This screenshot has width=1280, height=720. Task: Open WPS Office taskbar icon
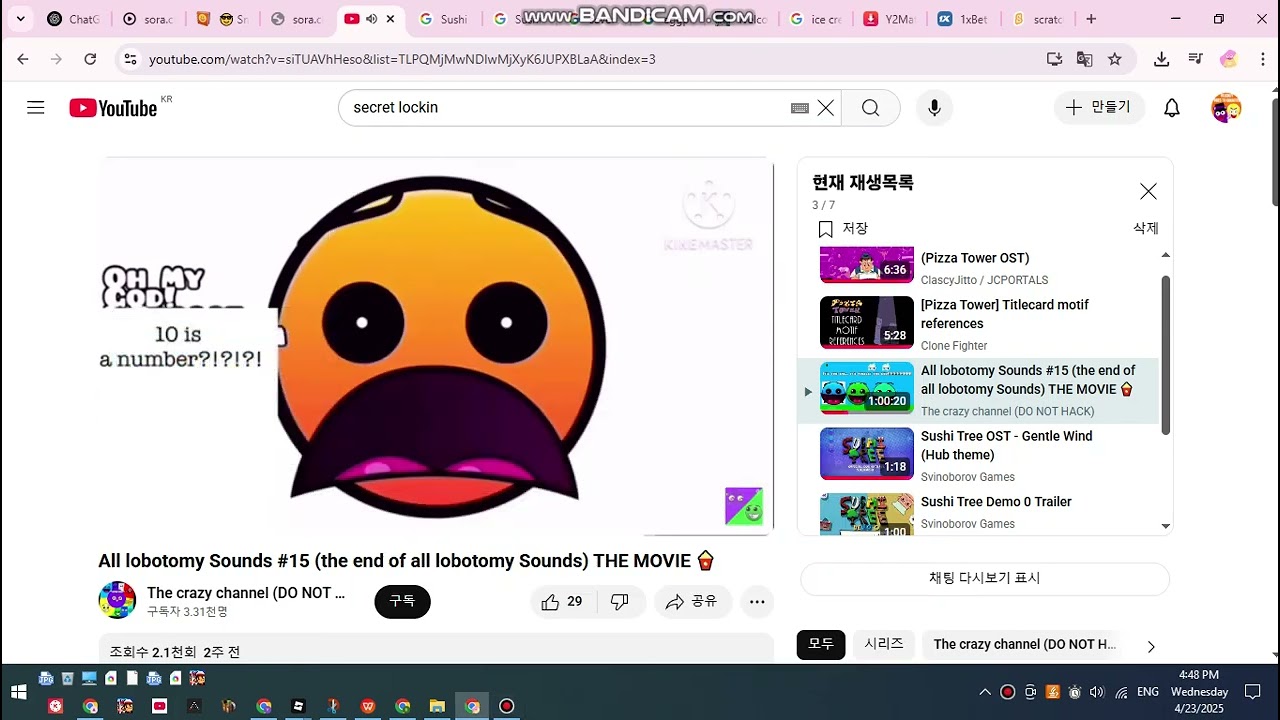pos(367,706)
